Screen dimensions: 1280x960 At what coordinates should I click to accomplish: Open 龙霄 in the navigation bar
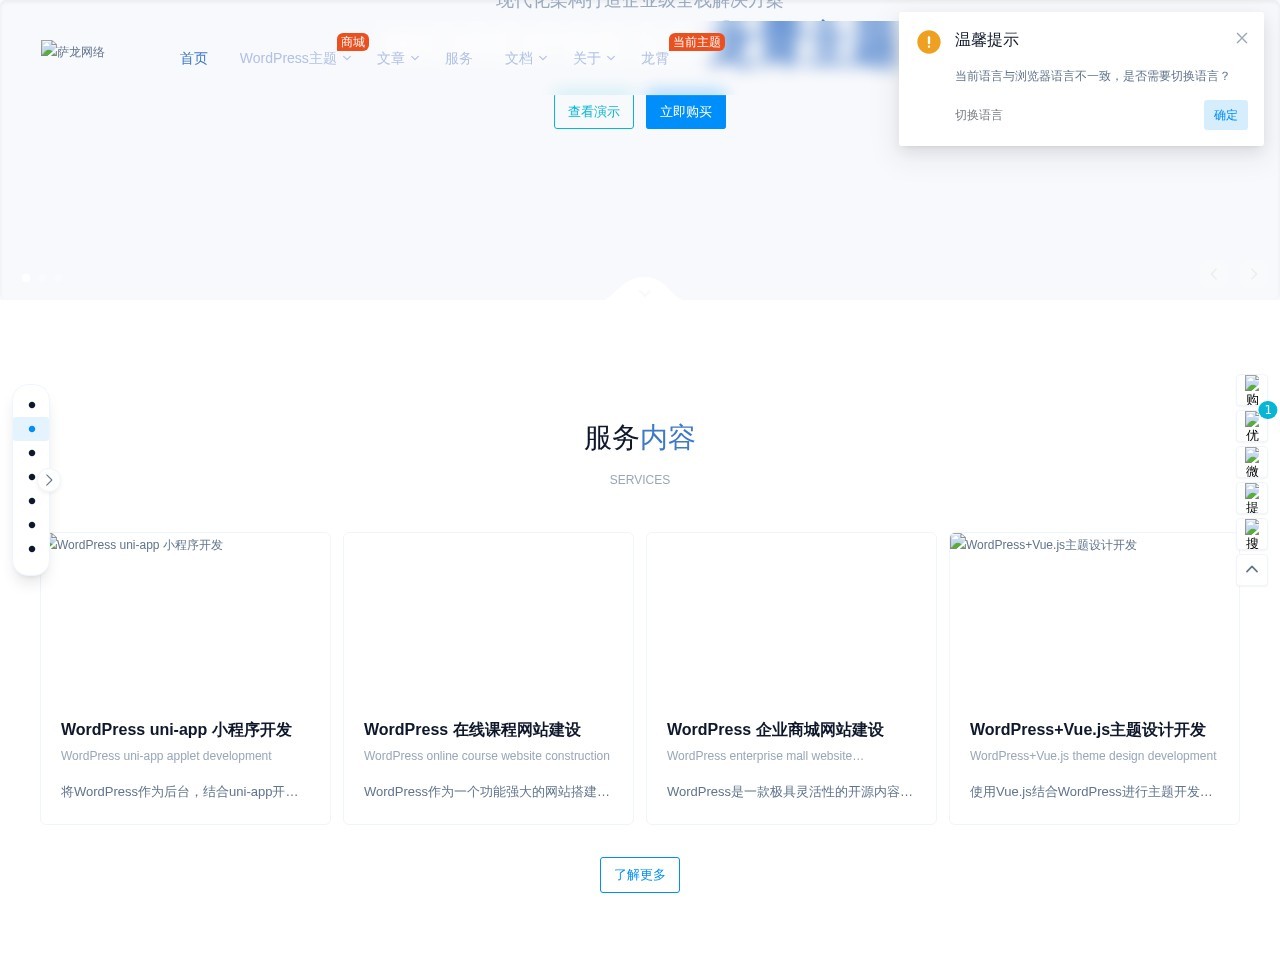click(655, 58)
